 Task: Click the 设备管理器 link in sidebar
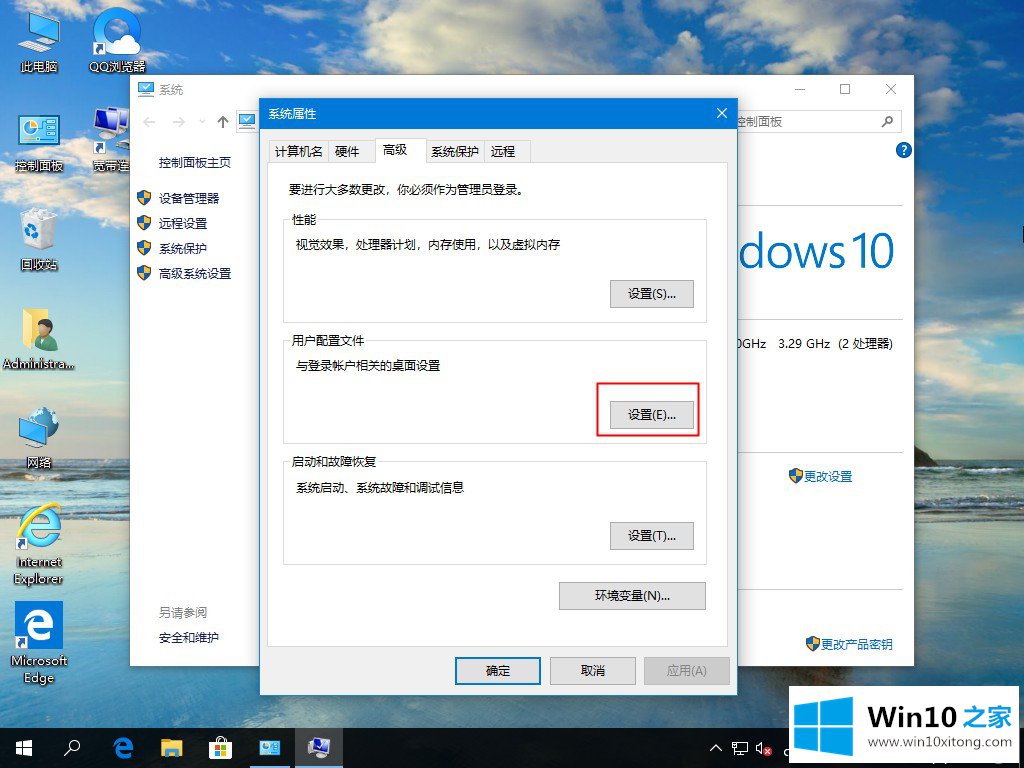(188, 198)
